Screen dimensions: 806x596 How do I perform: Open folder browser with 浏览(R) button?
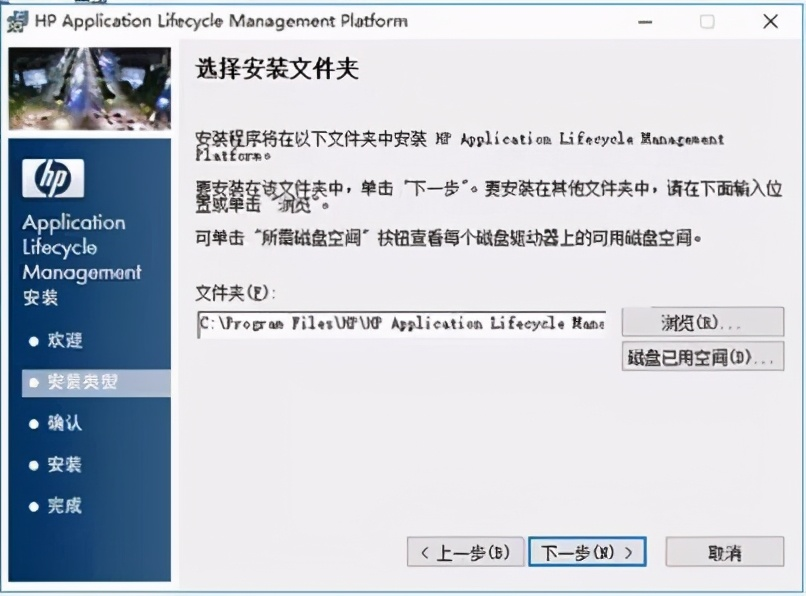tap(702, 322)
